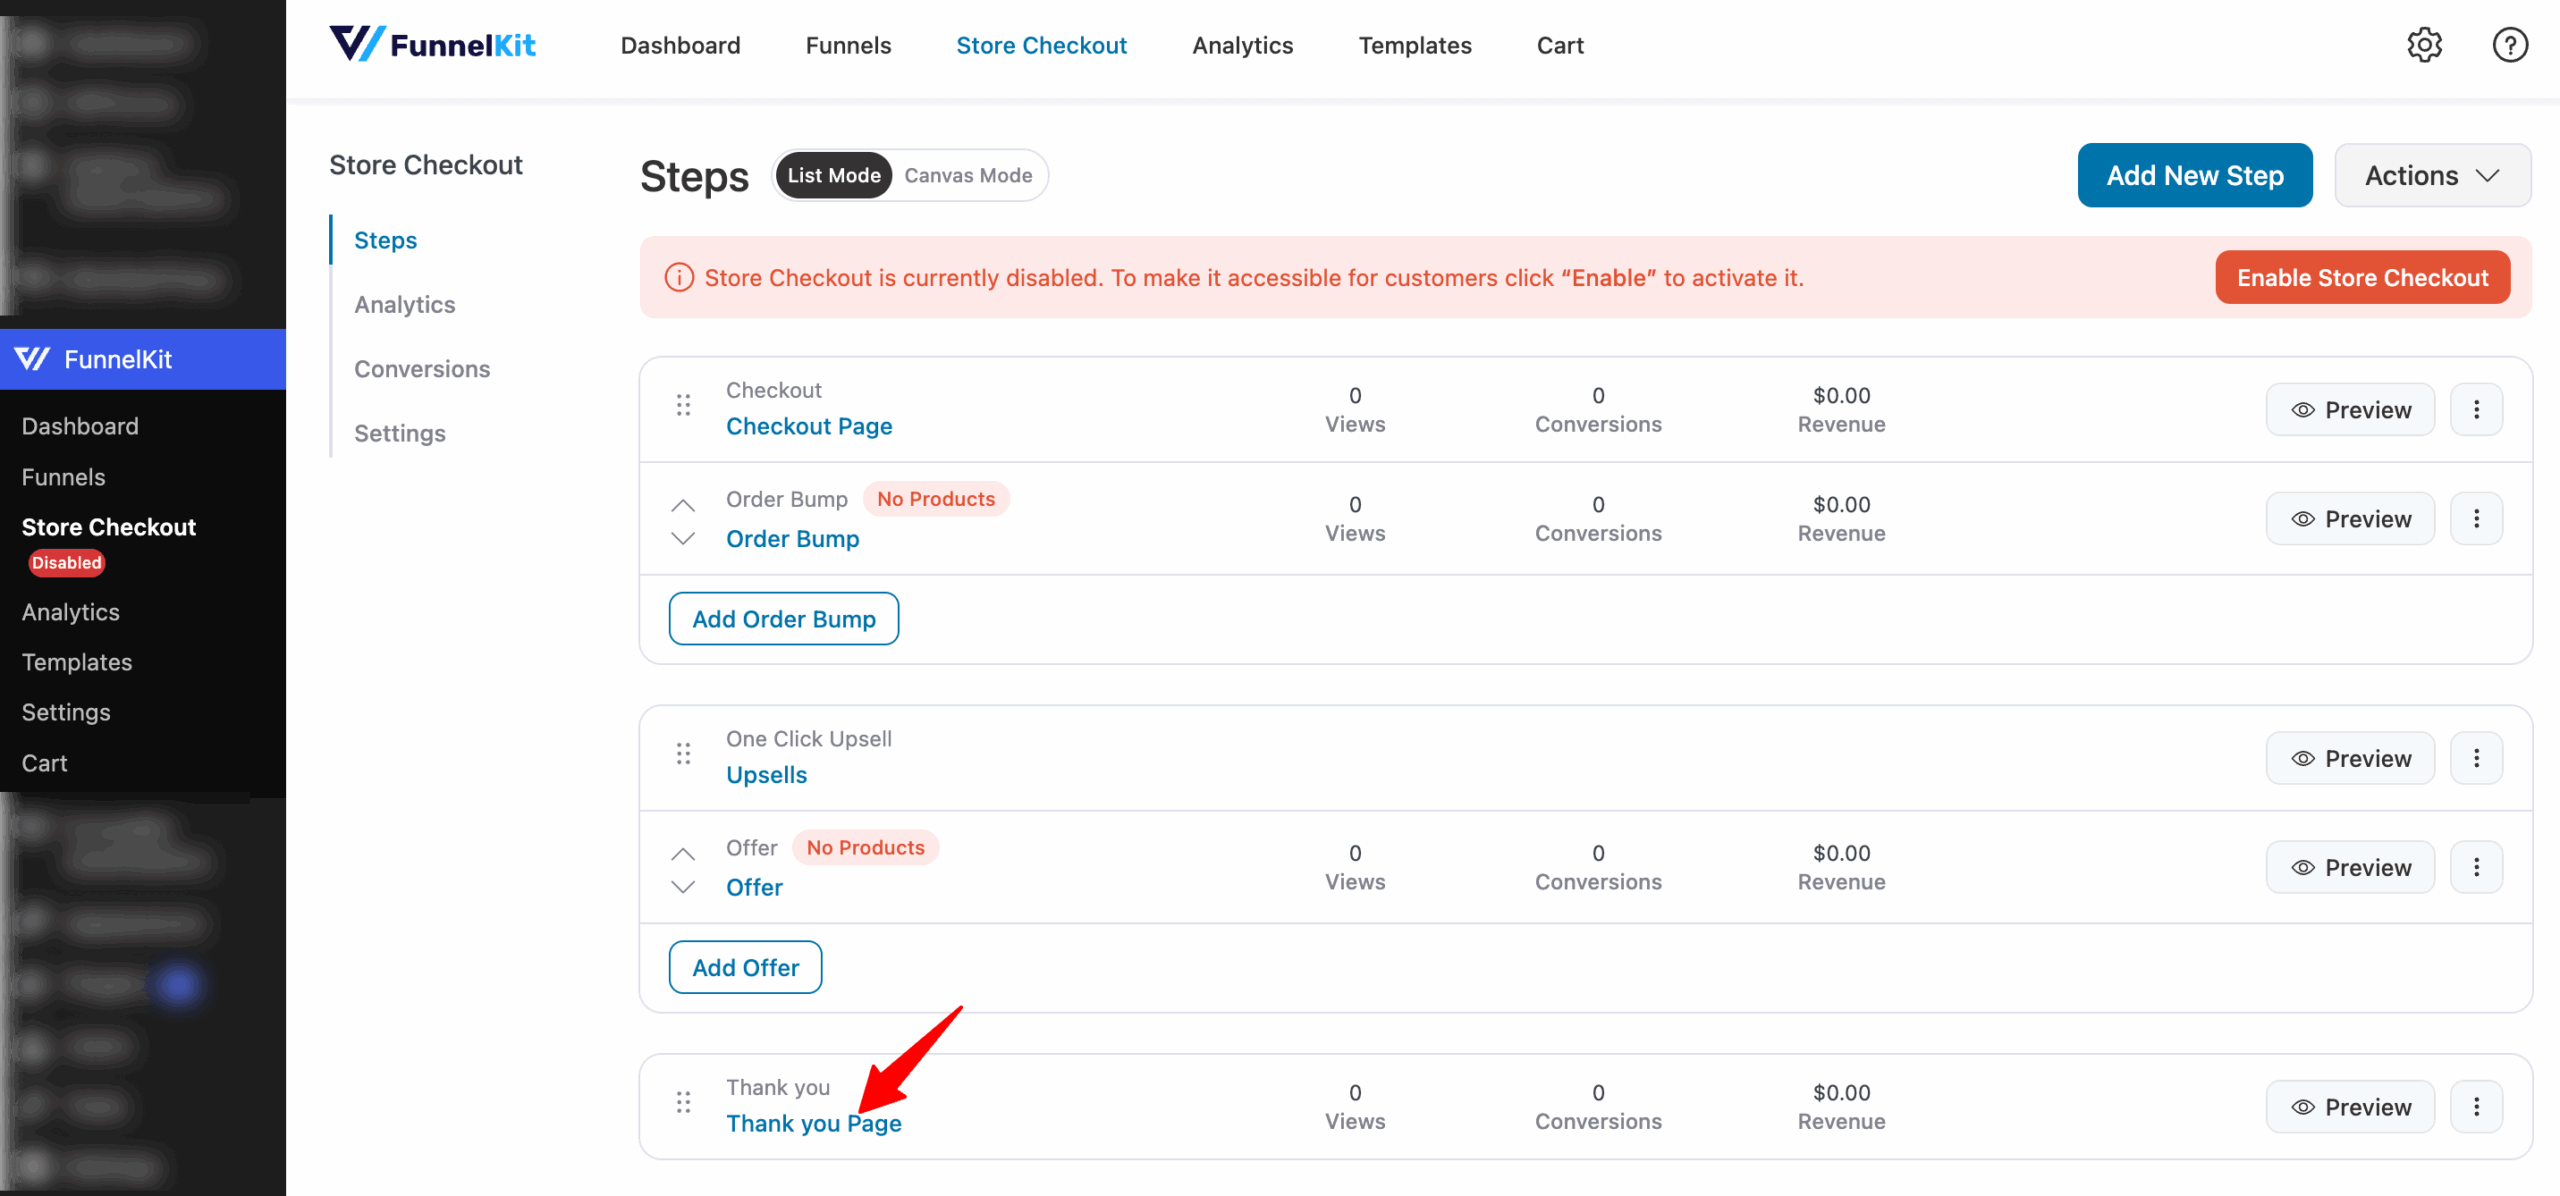Move Offer down with chevron arrow
This screenshot has width=2560, height=1196.
pyautogui.click(x=683, y=887)
